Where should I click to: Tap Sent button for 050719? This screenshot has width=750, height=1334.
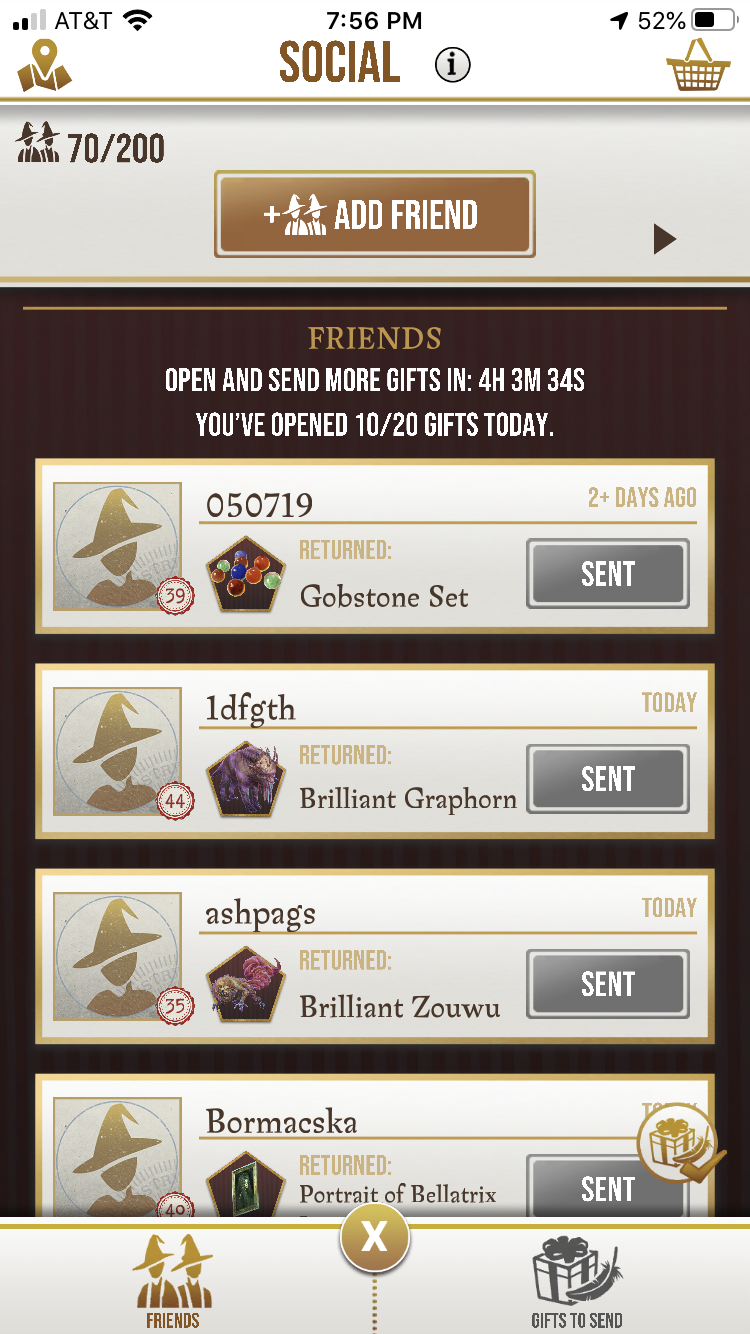tap(608, 574)
